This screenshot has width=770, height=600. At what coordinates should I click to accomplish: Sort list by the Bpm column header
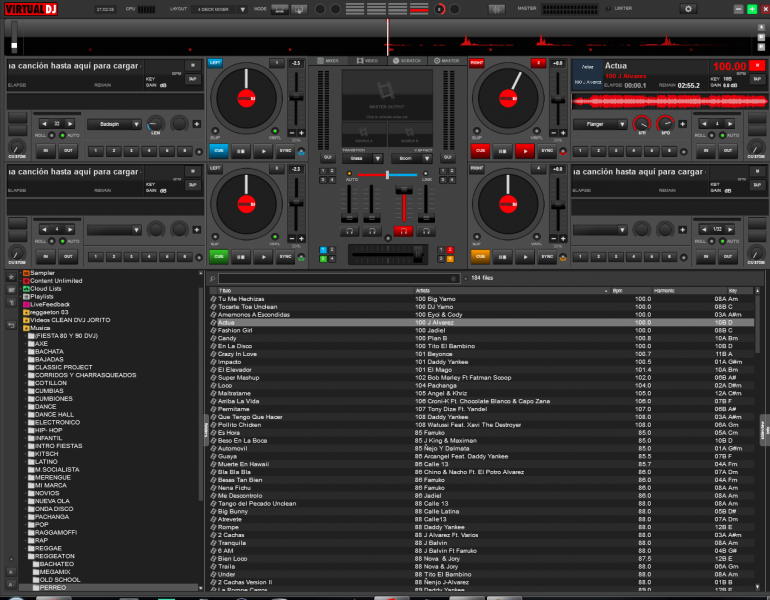pyautogui.click(x=631, y=291)
